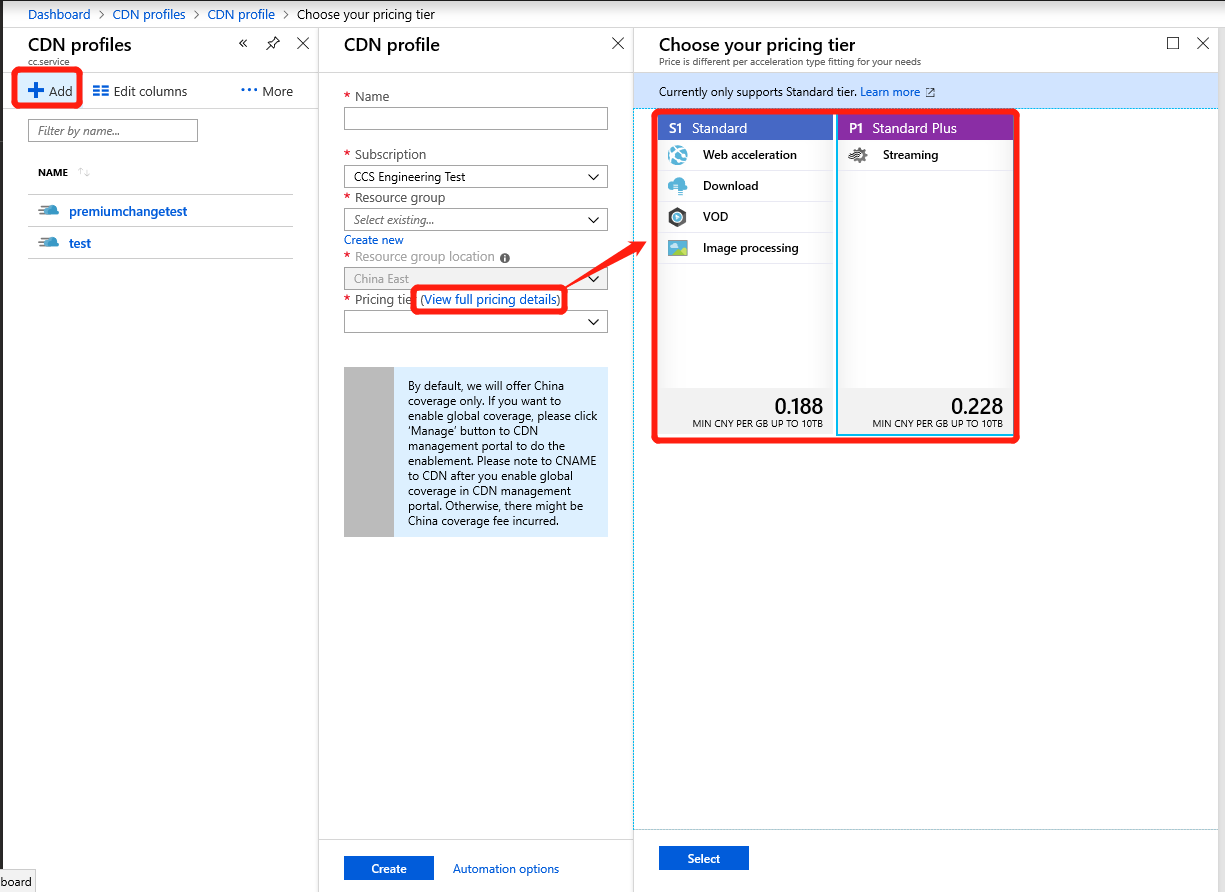Sort by the NAME column header
This screenshot has height=892, width=1225.
click(x=53, y=173)
